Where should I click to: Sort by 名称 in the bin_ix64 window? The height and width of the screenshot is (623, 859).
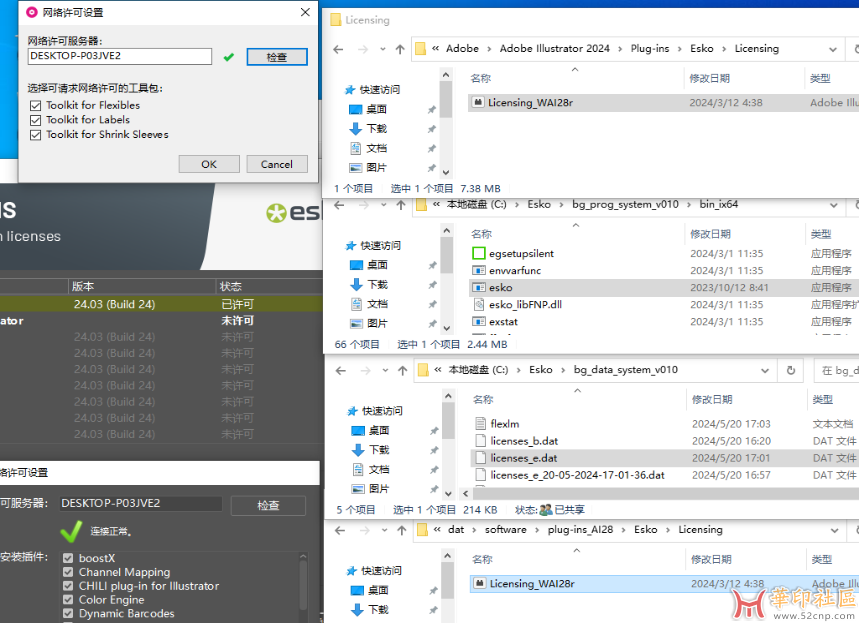[x=482, y=234]
